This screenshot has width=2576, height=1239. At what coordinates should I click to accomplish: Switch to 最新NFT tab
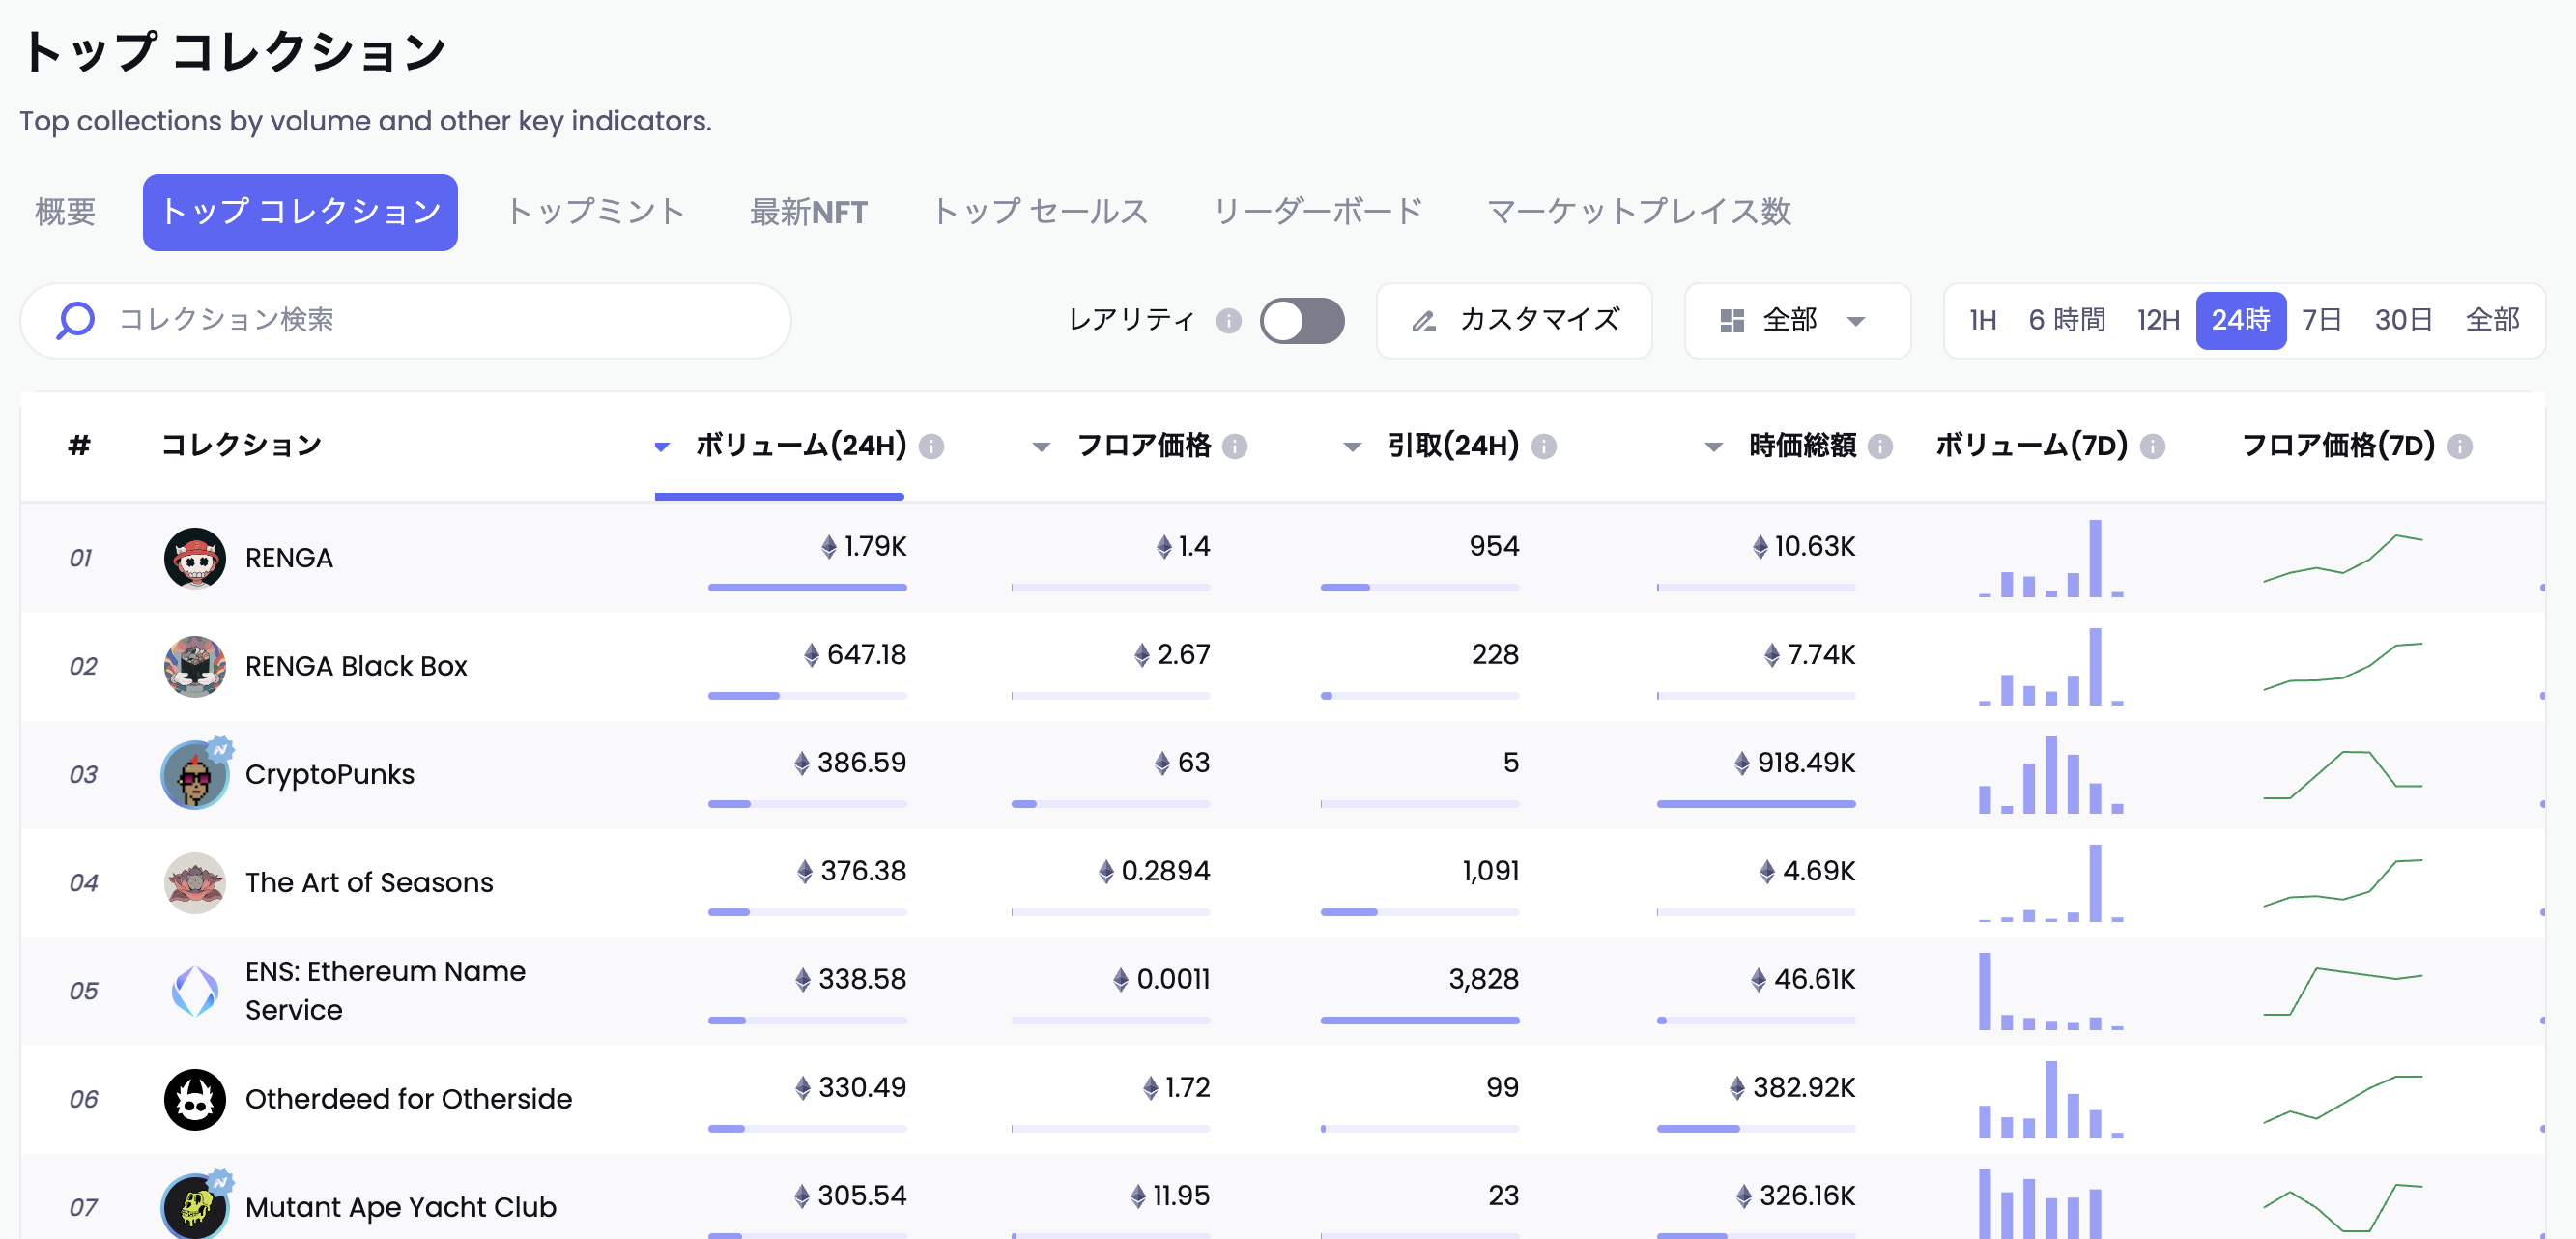point(808,212)
